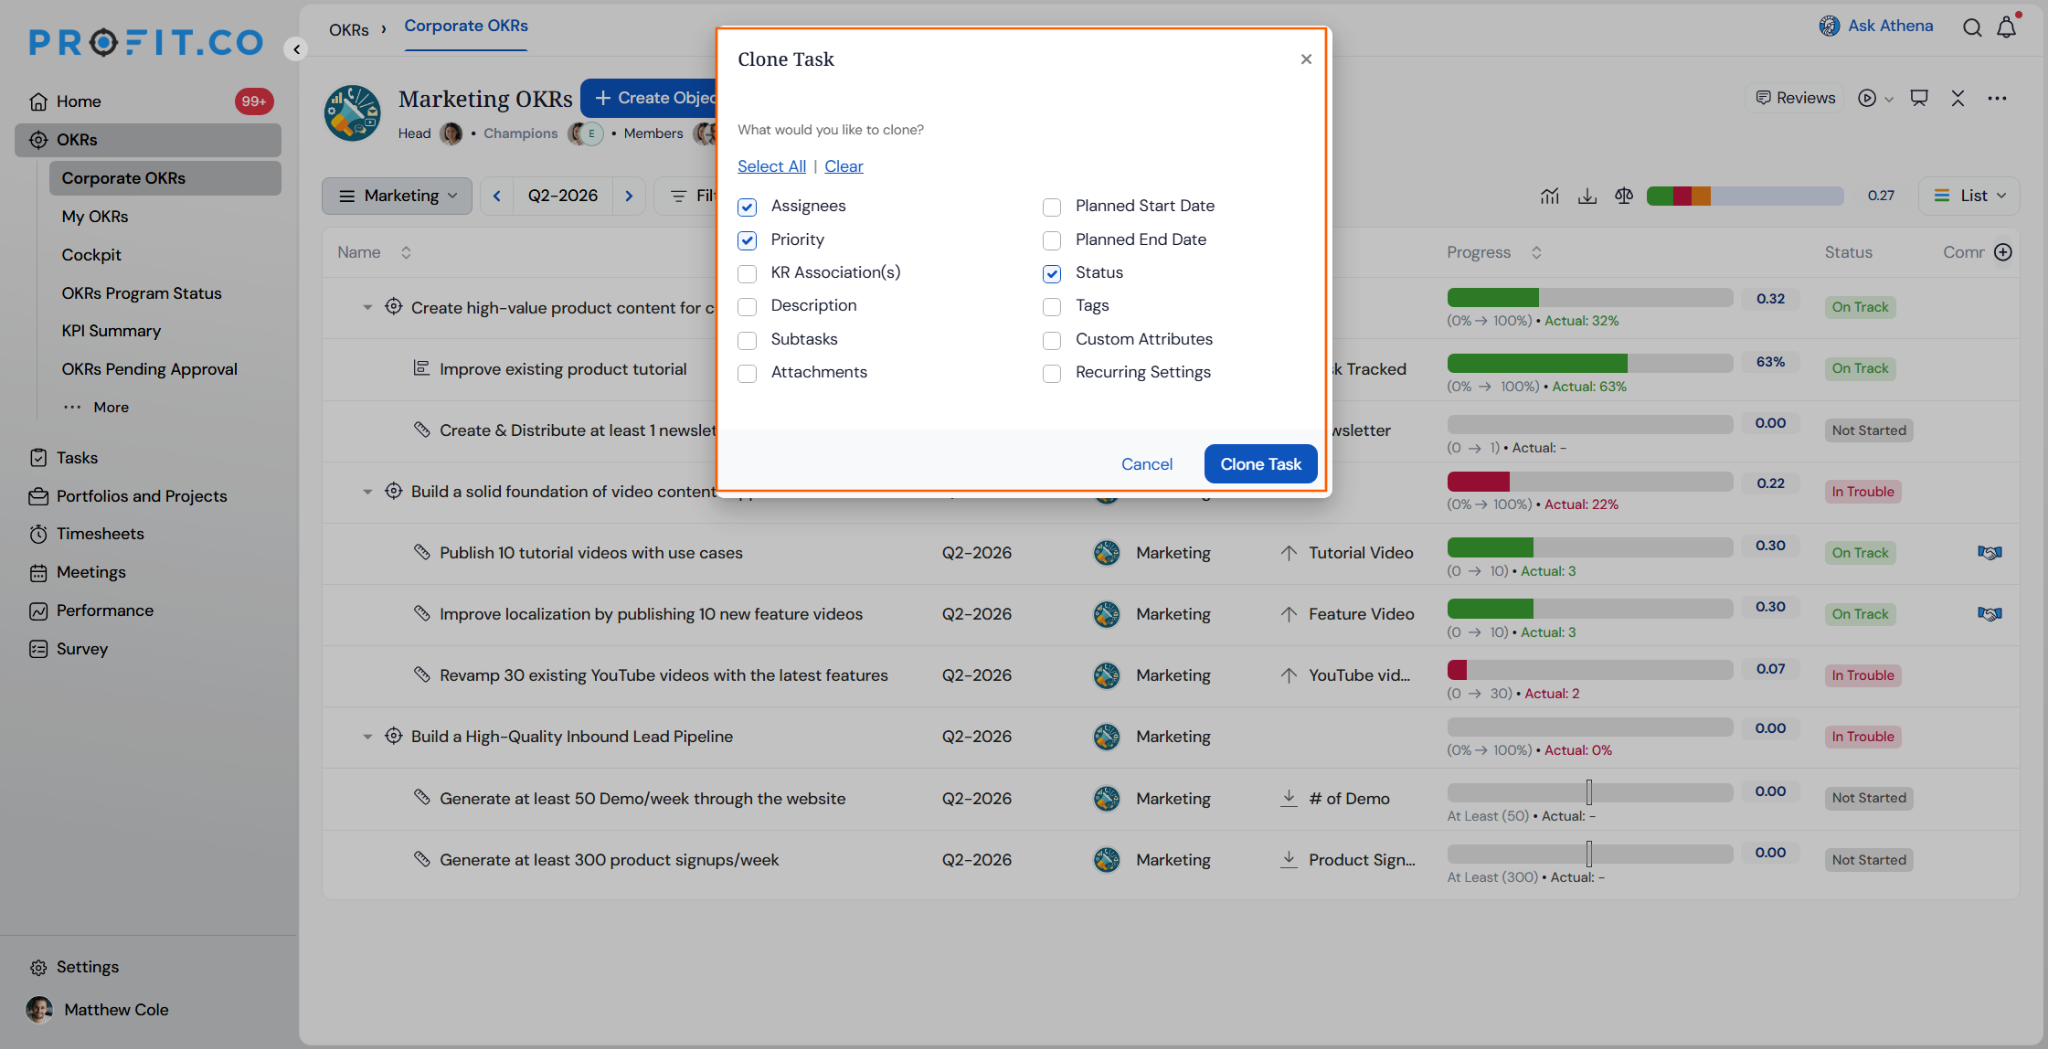The width and height of the screenshot is (2048, 1049).
Task: Click the add column plus icon
Action: (x=2003, y=252)
